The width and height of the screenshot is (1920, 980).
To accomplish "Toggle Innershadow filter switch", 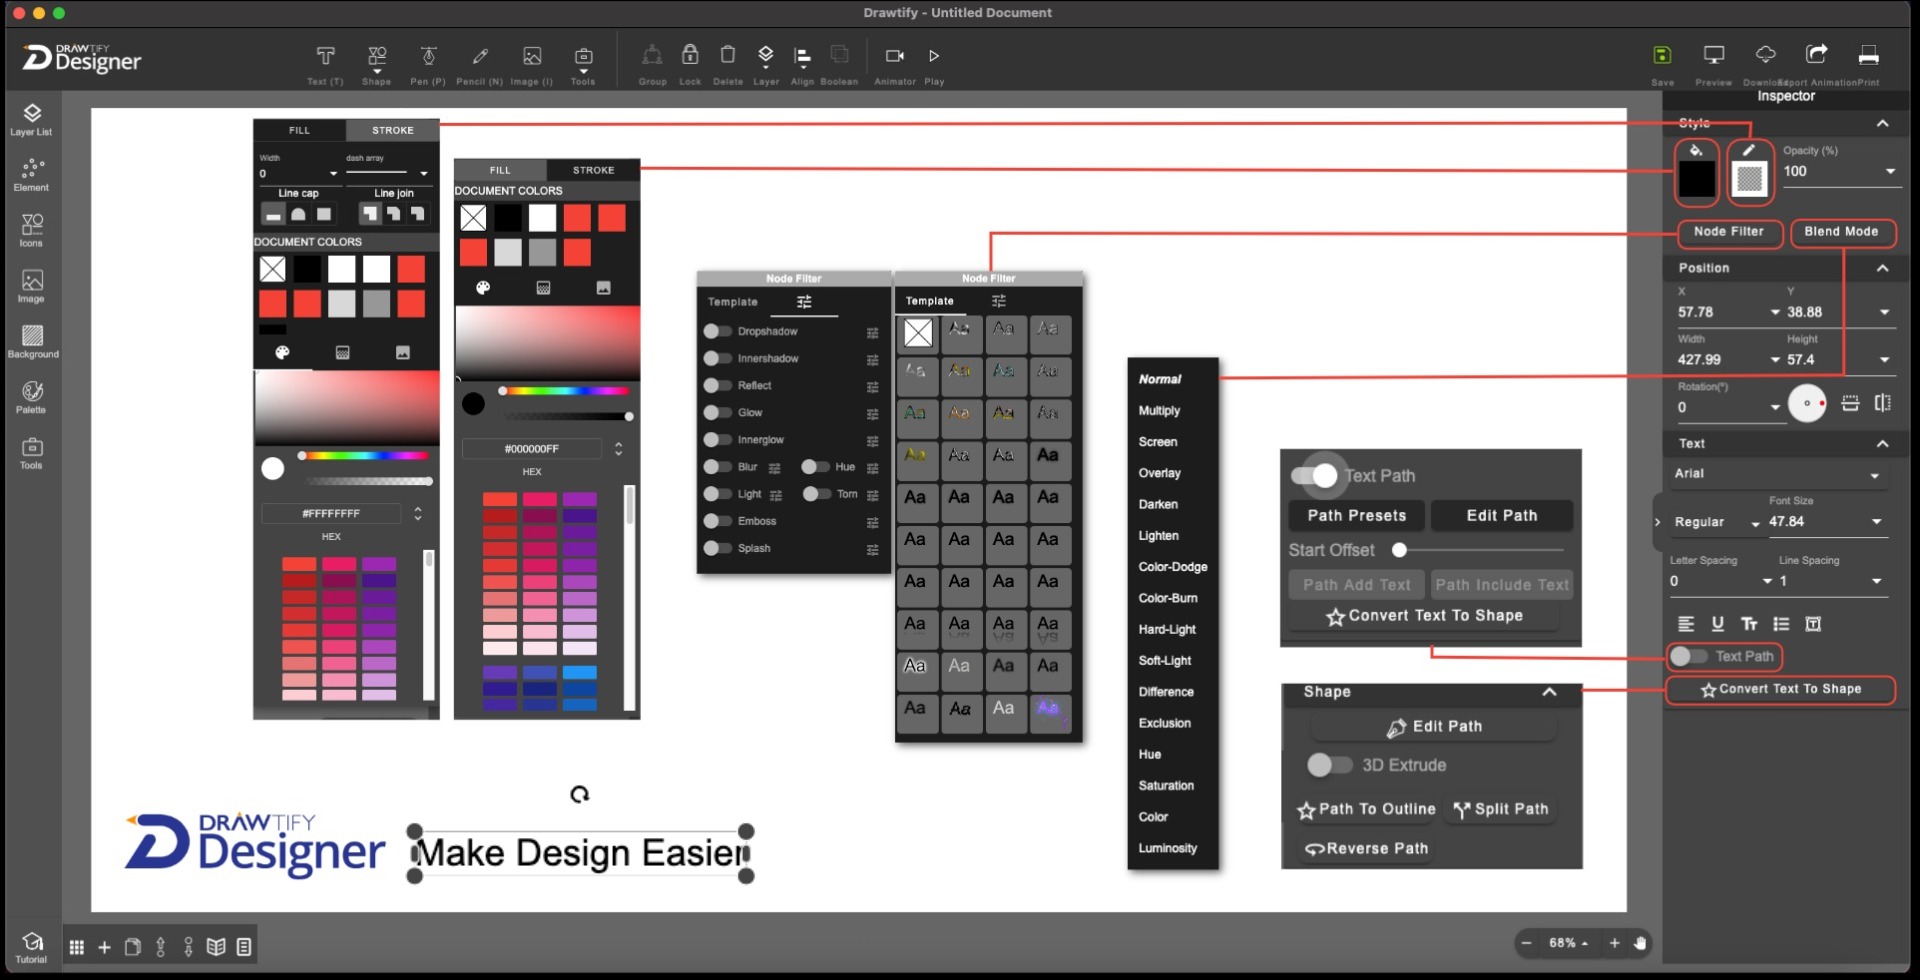I will 717,358.
